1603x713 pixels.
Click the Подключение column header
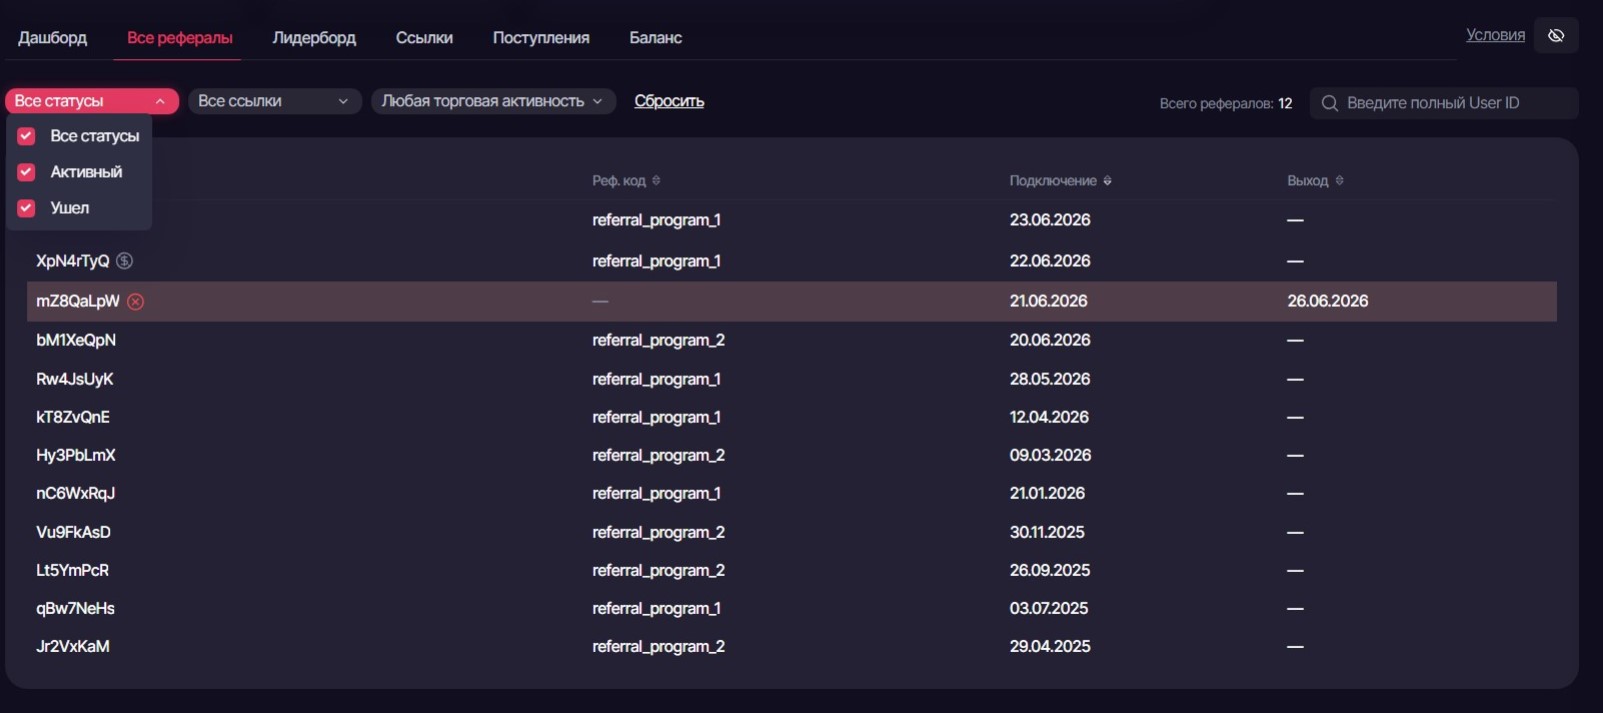[x=1053, y=181]
